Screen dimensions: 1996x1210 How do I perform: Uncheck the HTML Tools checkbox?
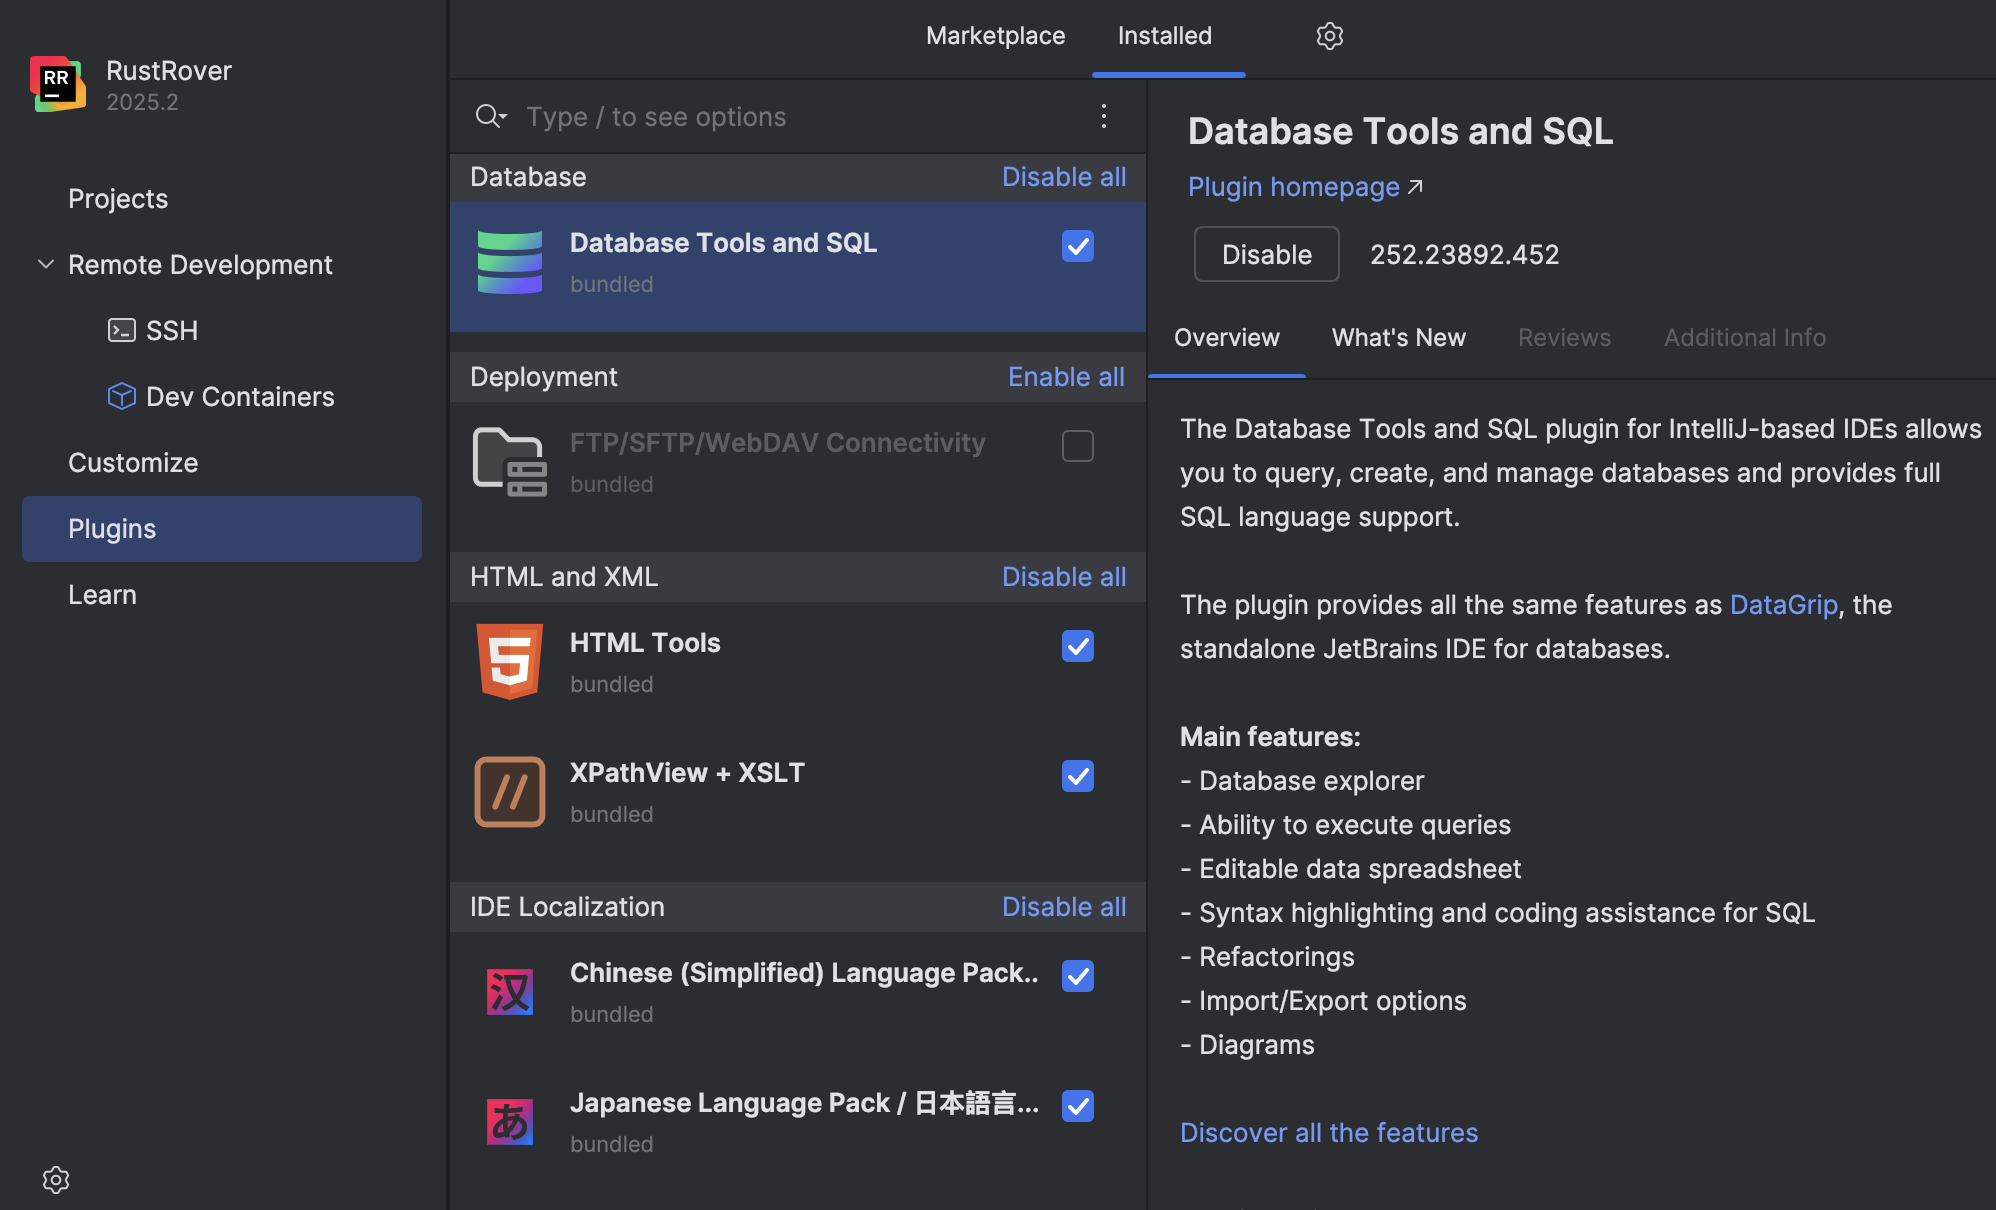(x=1078, y=646)
